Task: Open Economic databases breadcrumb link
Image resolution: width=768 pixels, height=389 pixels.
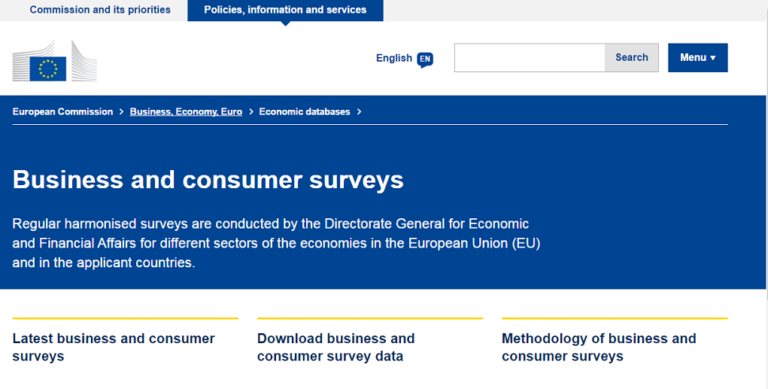Action: (x=305, y=112)
